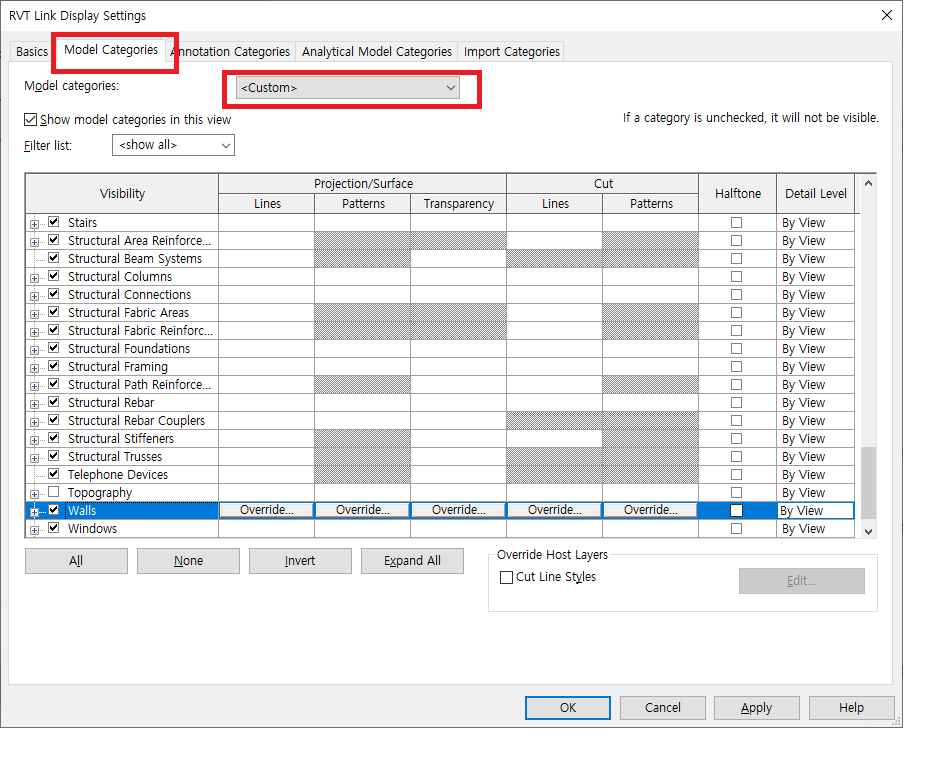Click Cut Lines Override button for Walls
The width and height of the screenshot is (936, 768).
click(555, 510)
